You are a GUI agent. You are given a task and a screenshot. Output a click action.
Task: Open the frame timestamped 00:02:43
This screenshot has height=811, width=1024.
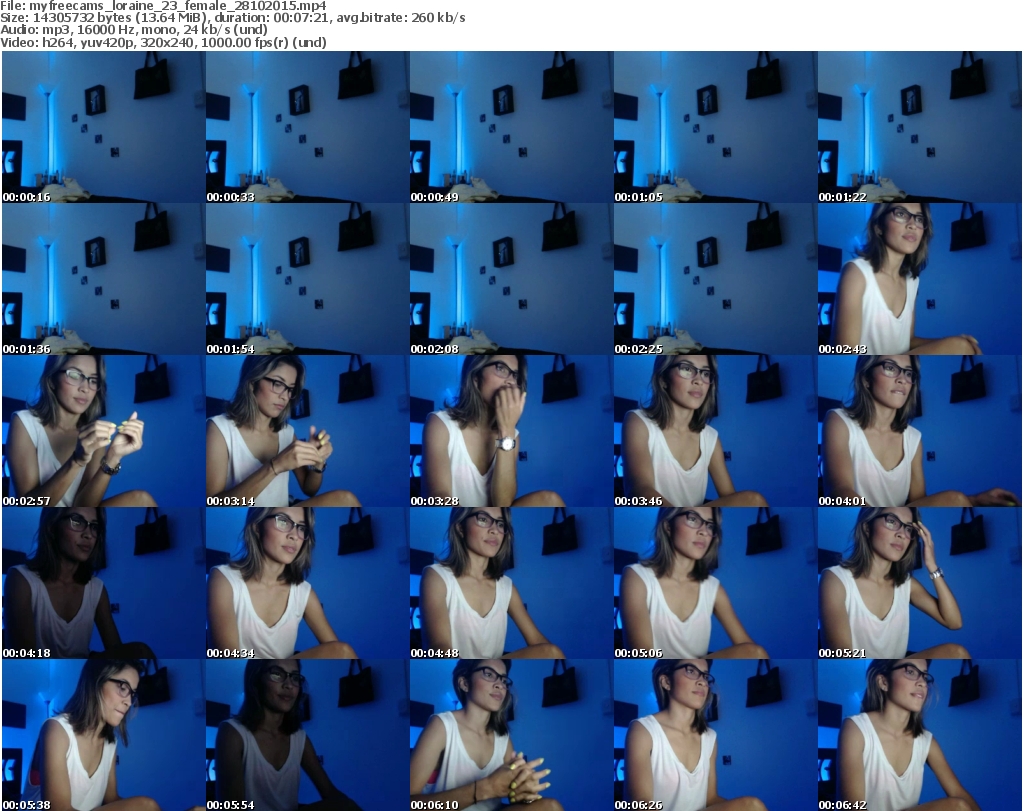coord(920,279)
